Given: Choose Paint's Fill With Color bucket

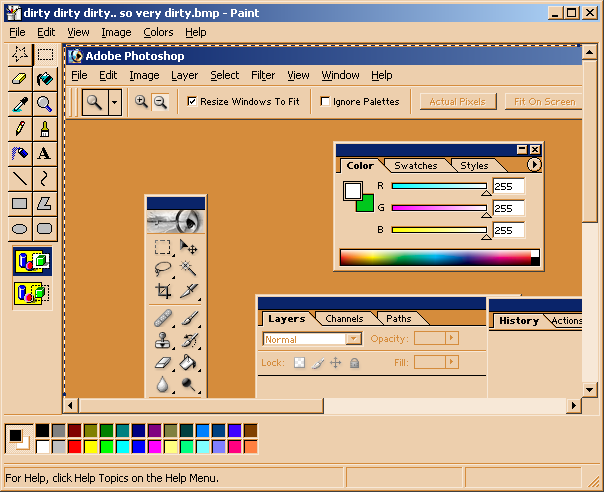Looking at the screenshot, I should pos(45,79).
